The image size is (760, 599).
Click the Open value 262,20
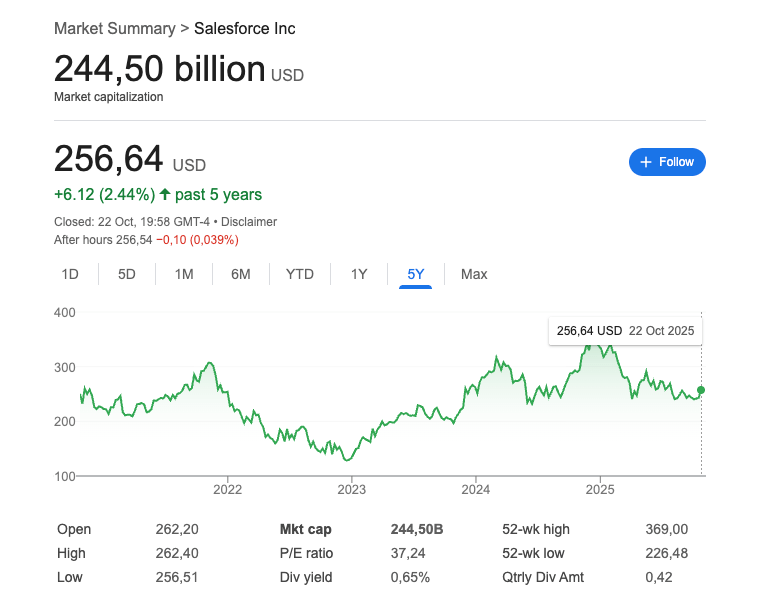click(x=177, y=529)
